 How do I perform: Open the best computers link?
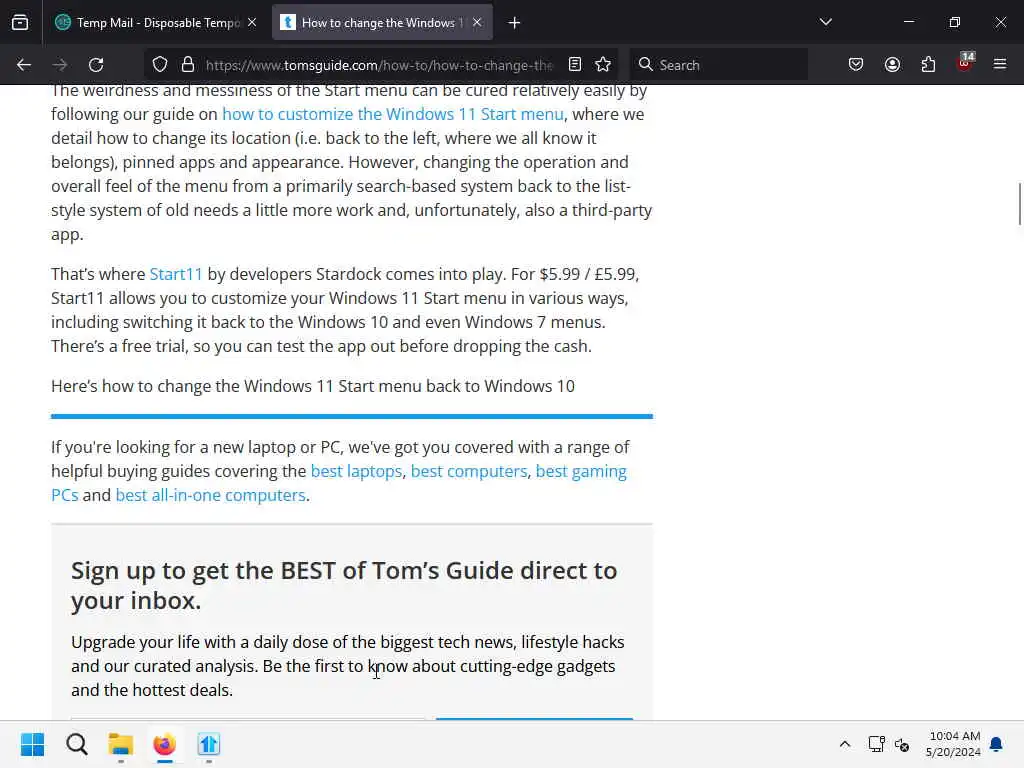coord(468,472)
